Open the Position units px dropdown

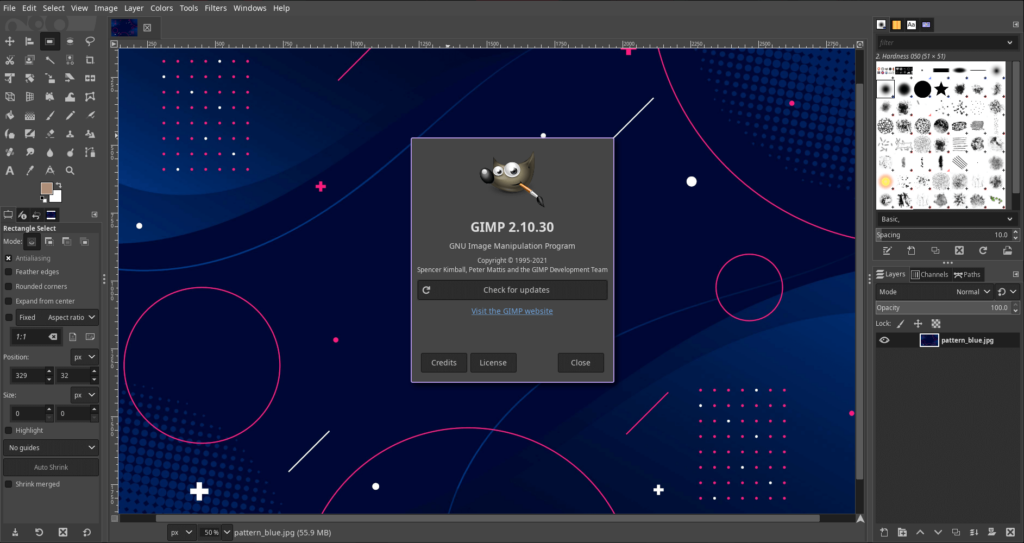[84, 357]
